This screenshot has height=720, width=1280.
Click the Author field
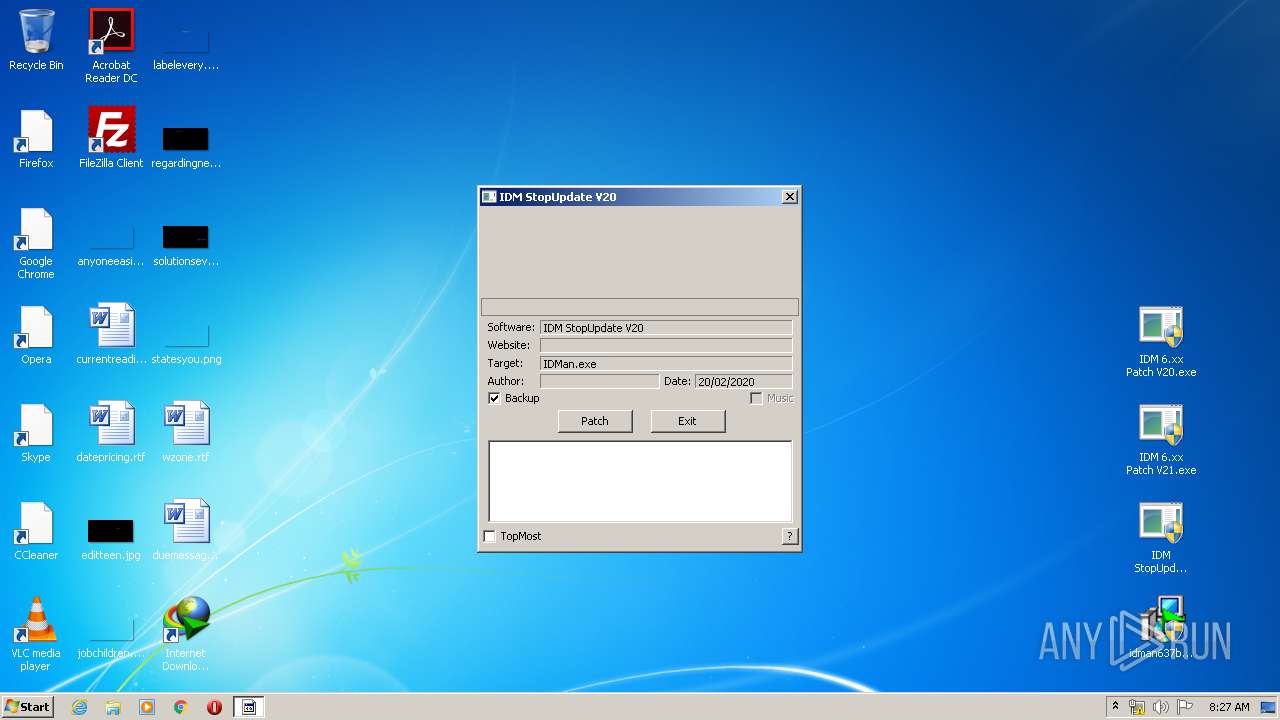600,382
